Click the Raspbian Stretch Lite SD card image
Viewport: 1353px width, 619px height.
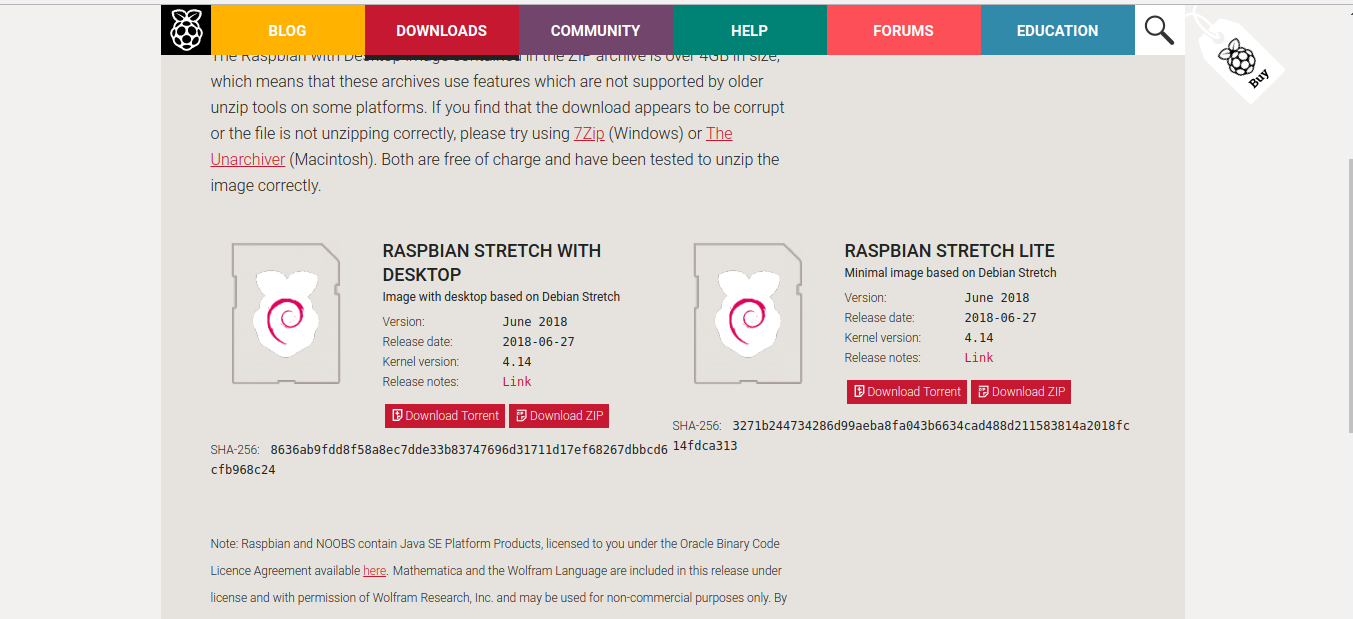[x=748, y=313]
